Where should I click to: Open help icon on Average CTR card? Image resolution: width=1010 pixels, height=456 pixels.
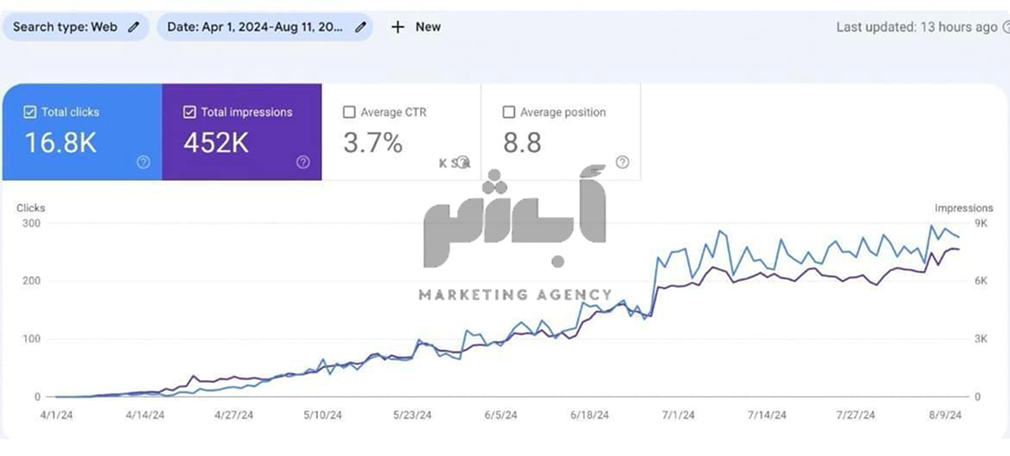point(462,162)
